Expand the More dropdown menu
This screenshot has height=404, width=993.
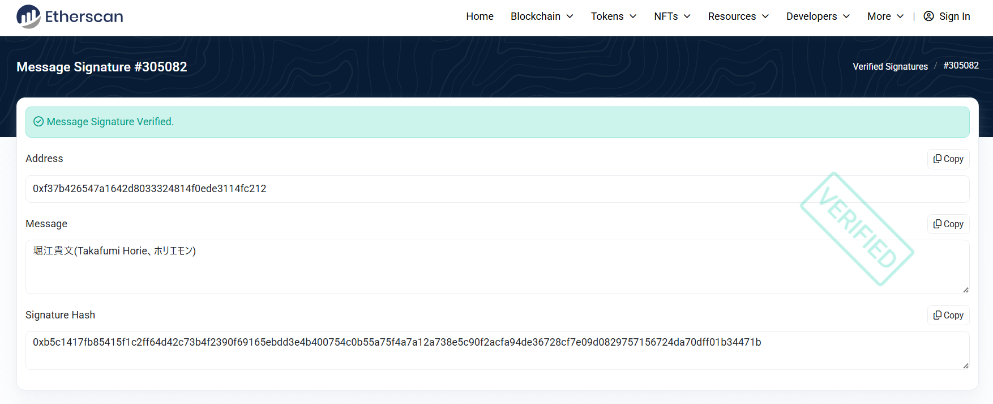click(885, 16)
